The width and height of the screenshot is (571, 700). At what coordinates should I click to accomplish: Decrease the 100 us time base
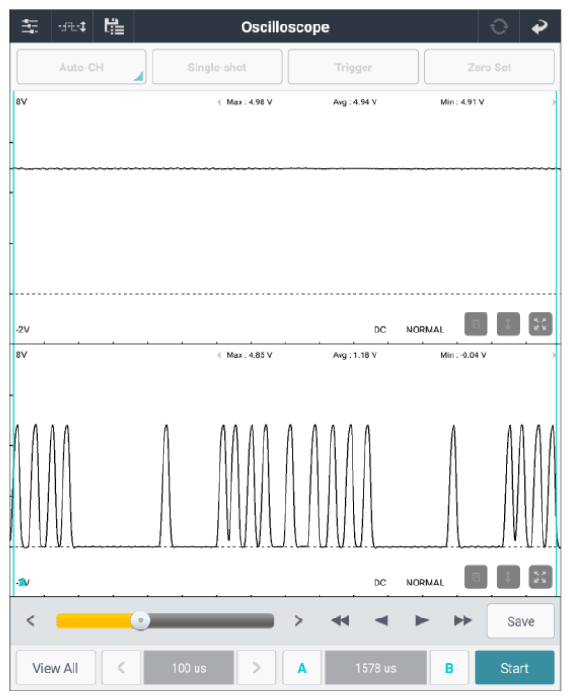[121, 668]
